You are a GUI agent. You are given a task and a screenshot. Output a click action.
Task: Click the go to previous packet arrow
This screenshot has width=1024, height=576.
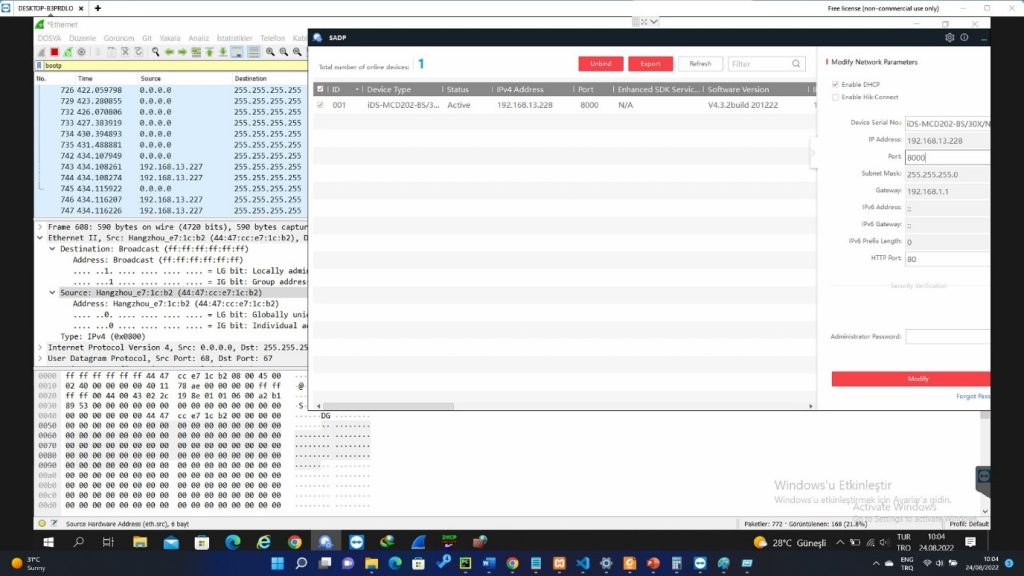click(x=170, y=52)
